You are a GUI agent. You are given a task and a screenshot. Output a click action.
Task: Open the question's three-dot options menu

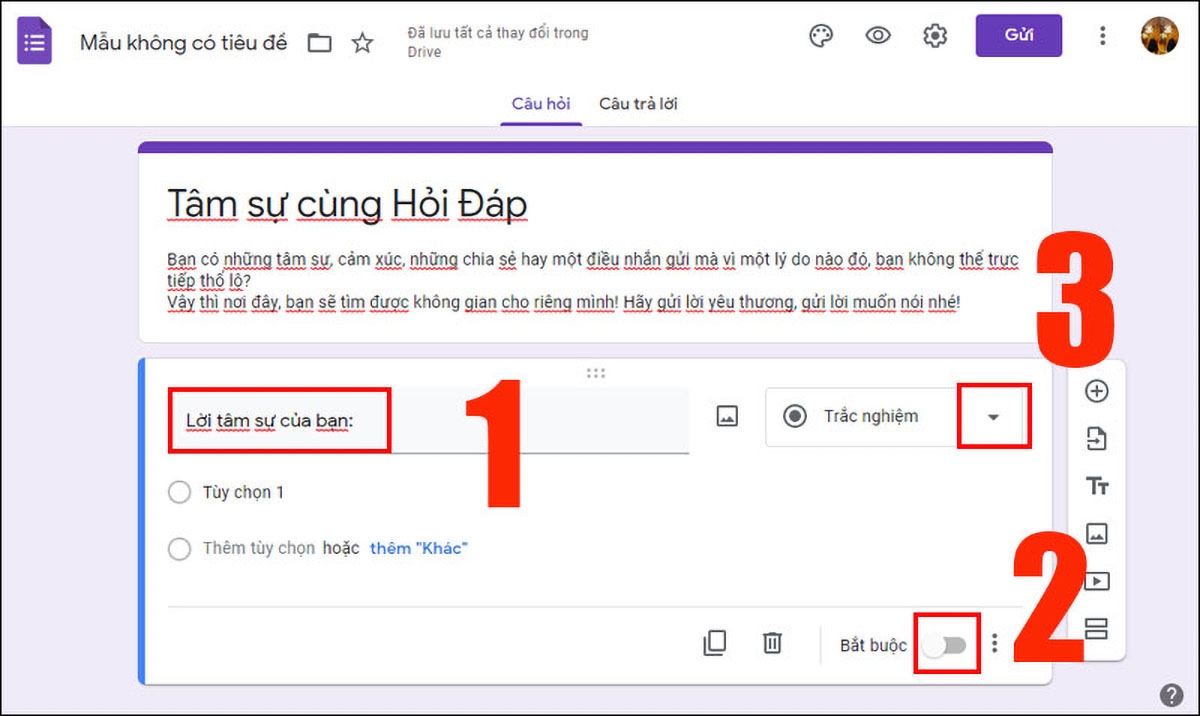(x=995, y=644)
